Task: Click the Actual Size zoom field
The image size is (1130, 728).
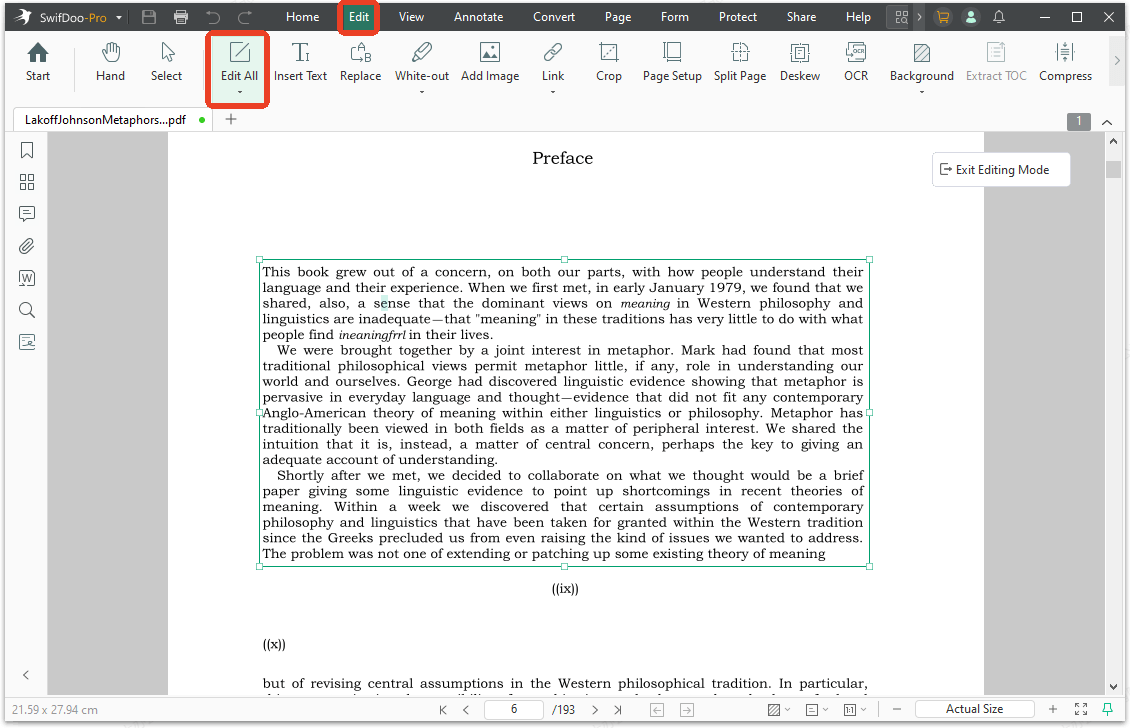Action: pos(974,709)
